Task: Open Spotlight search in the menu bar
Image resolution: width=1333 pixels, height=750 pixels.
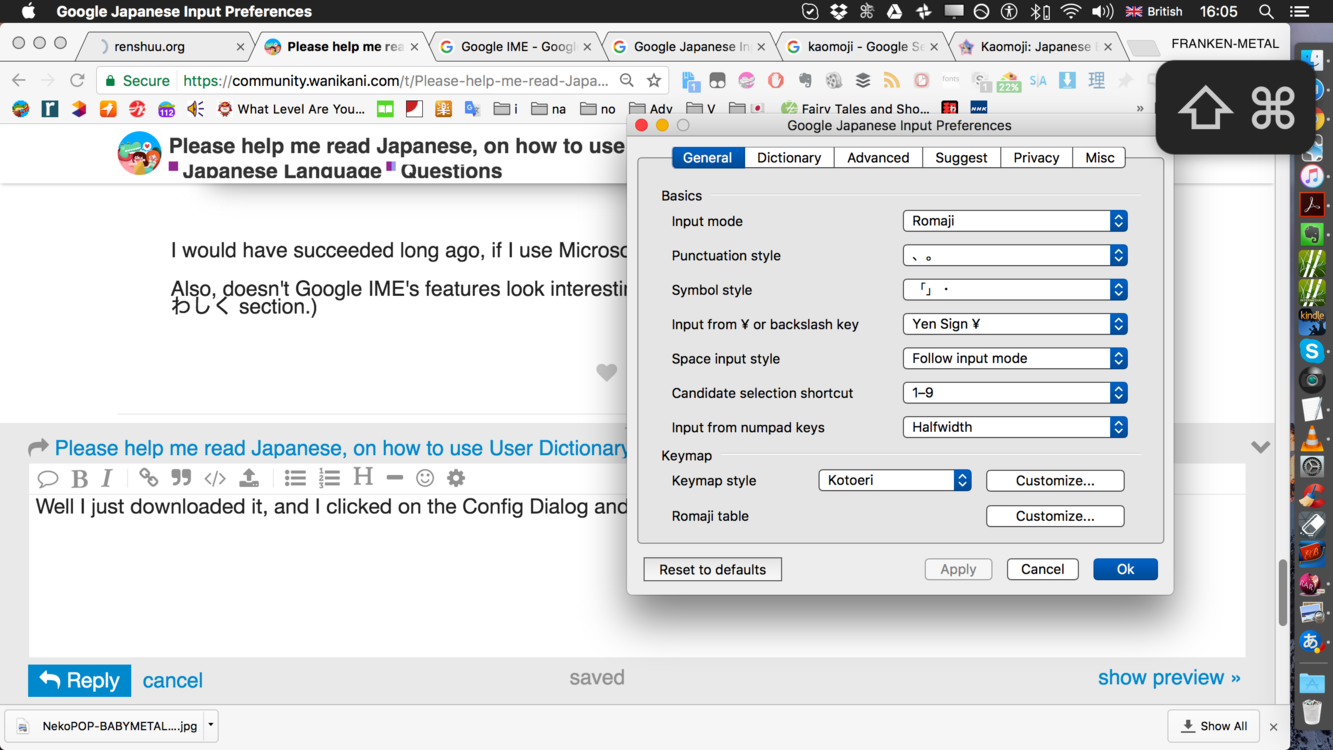Action: [1266, 12]
